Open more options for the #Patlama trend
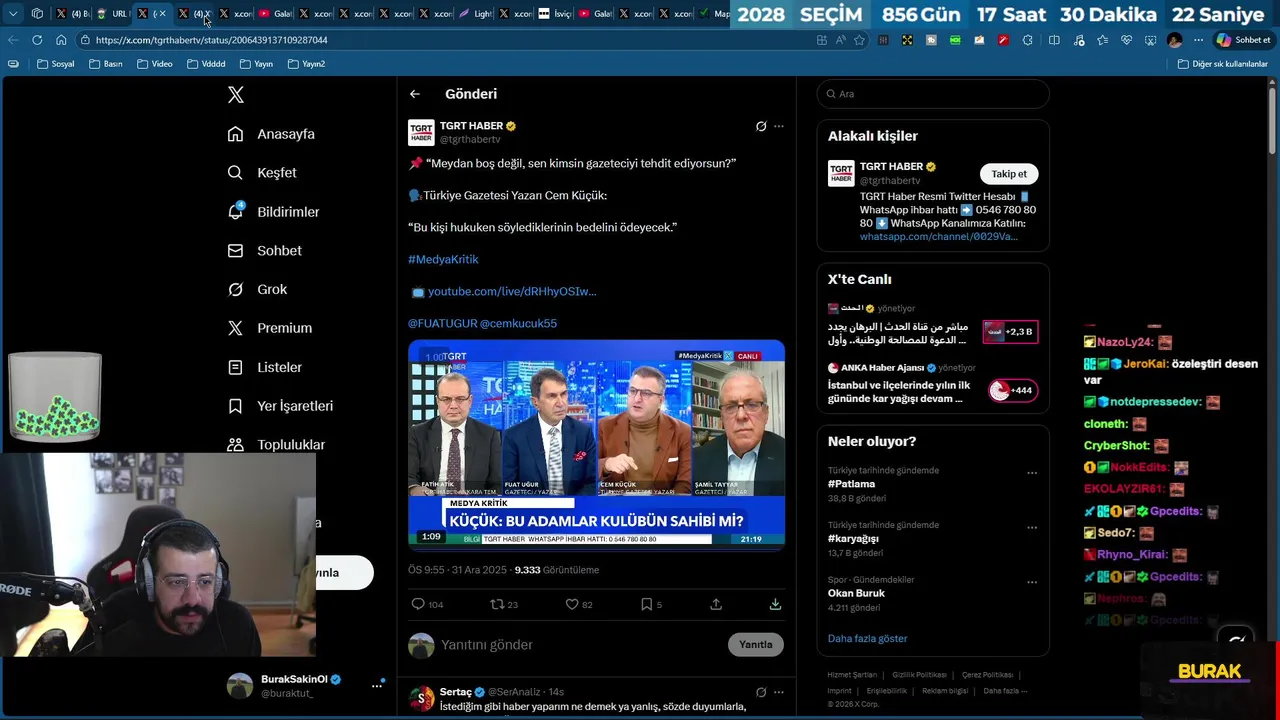 coord(1032,473)
